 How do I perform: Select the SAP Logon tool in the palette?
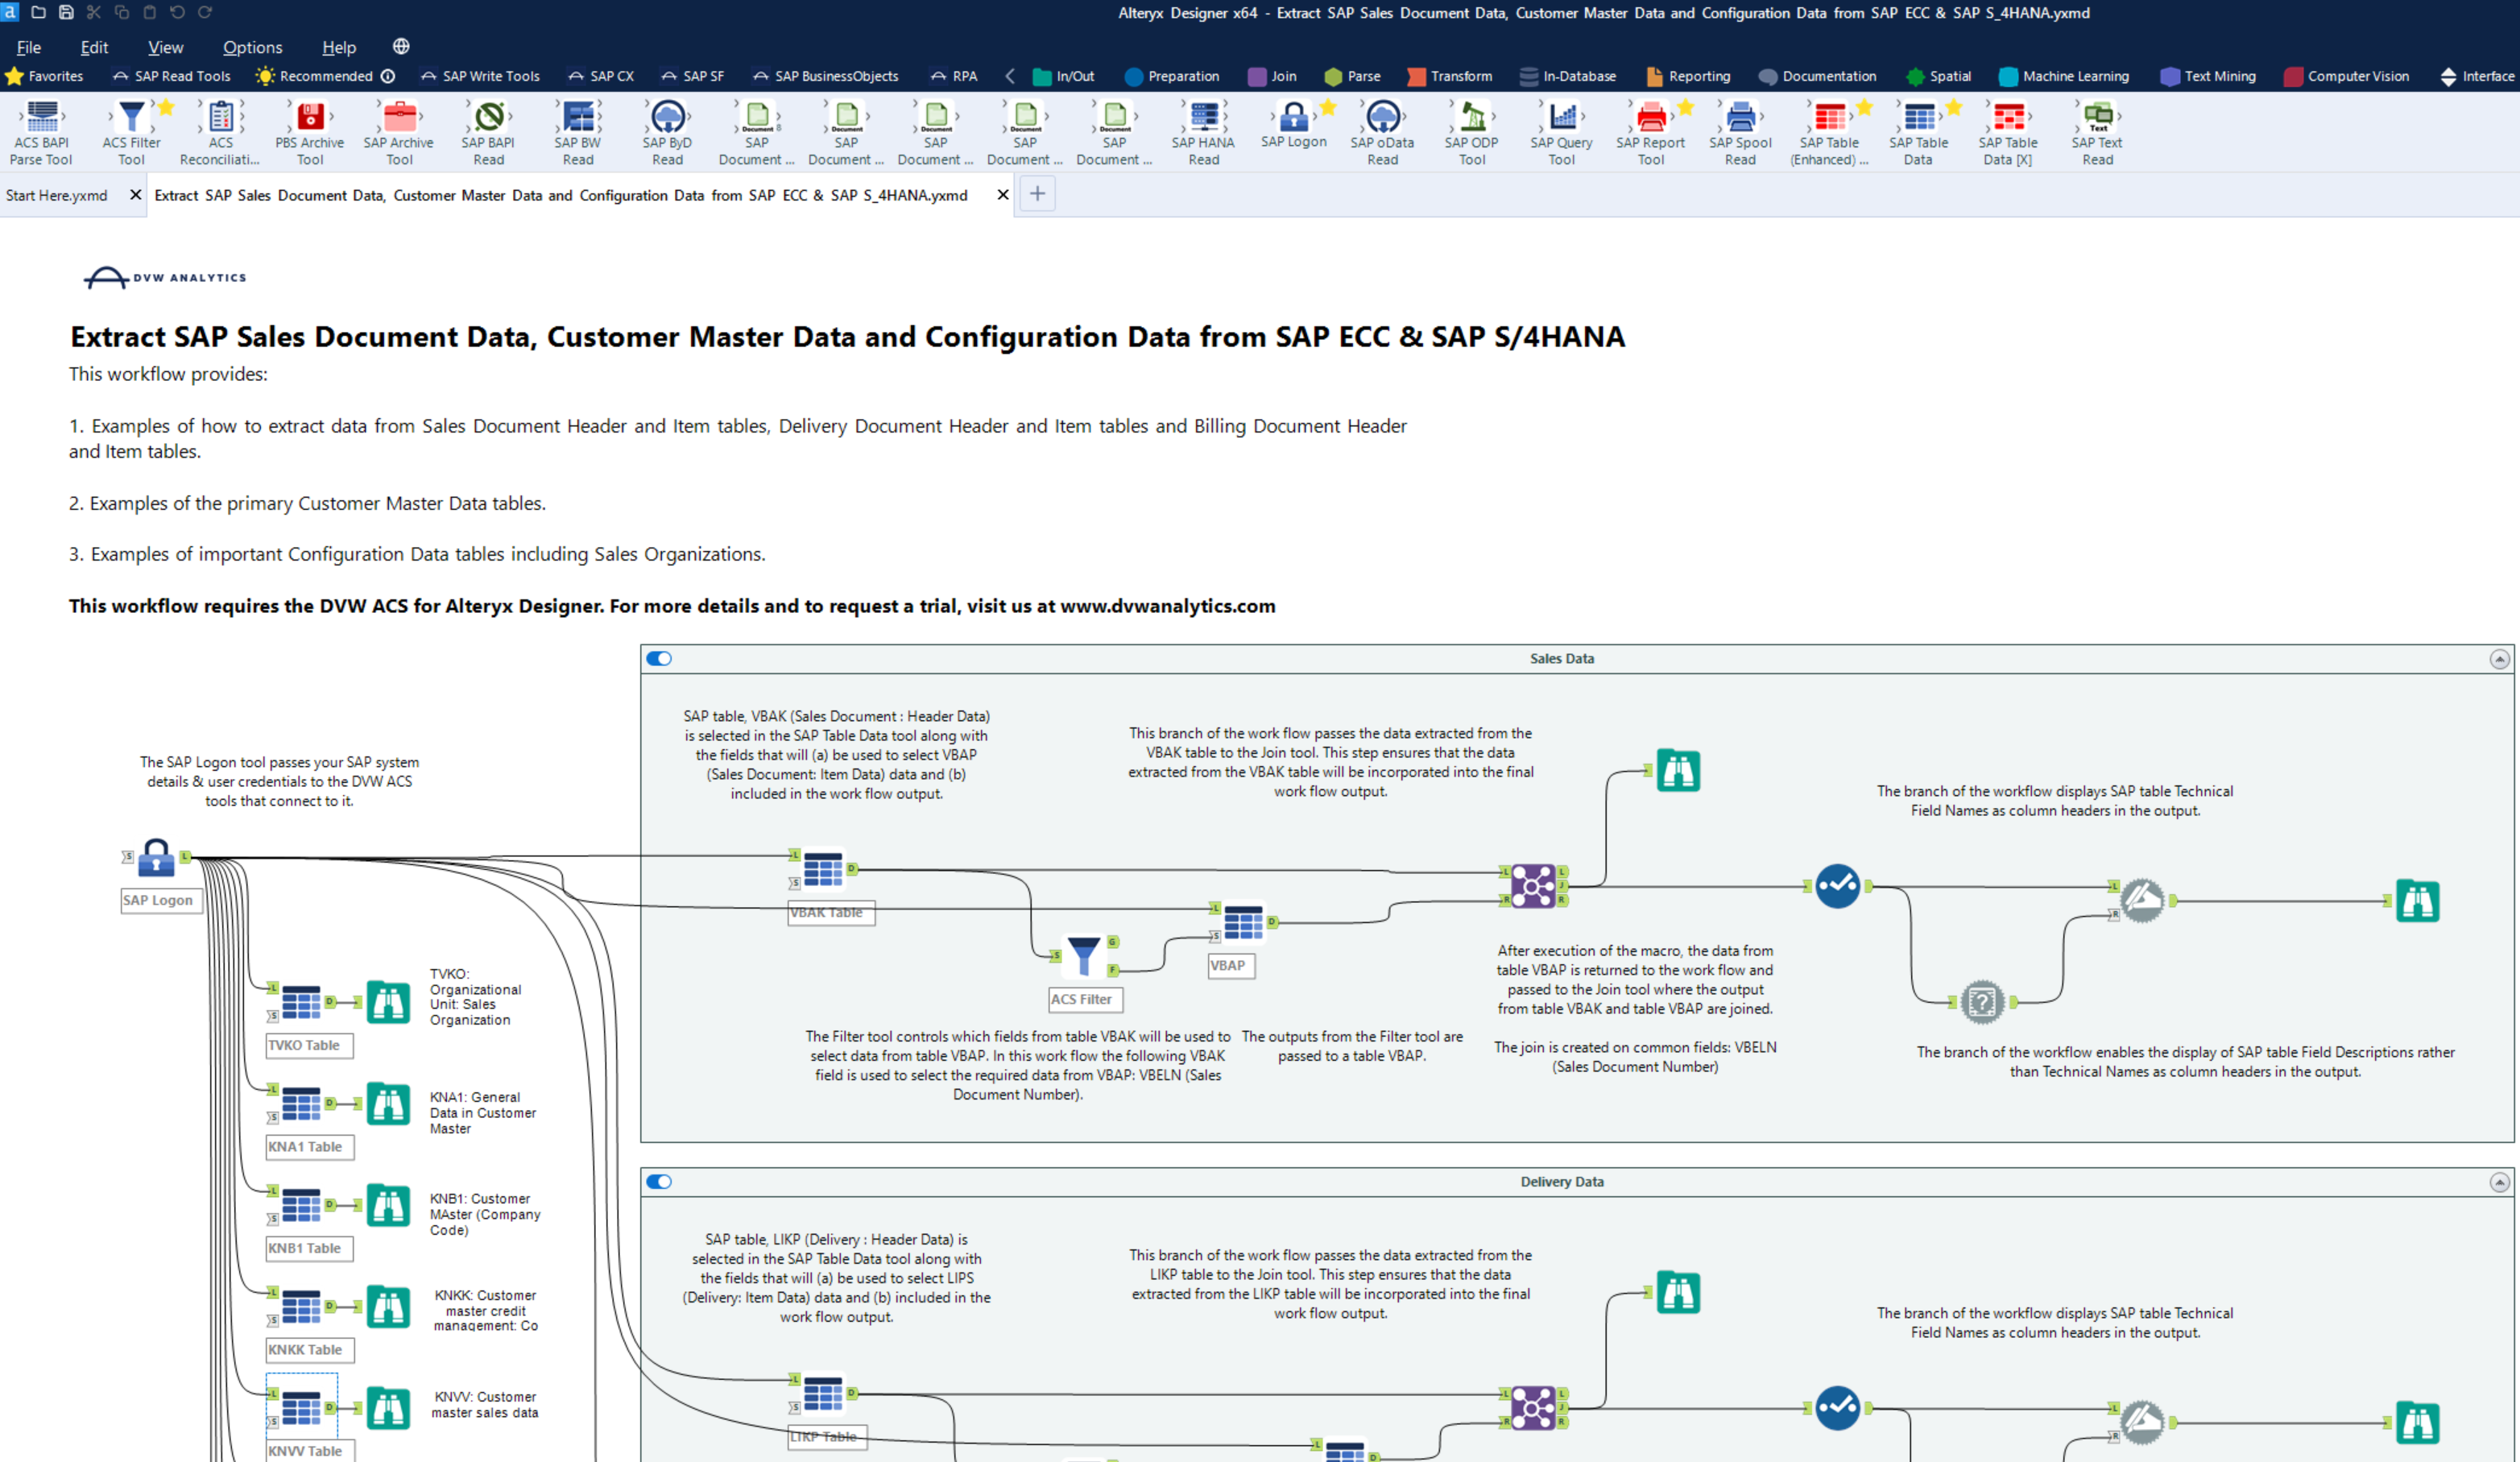tap(1293, 118)
